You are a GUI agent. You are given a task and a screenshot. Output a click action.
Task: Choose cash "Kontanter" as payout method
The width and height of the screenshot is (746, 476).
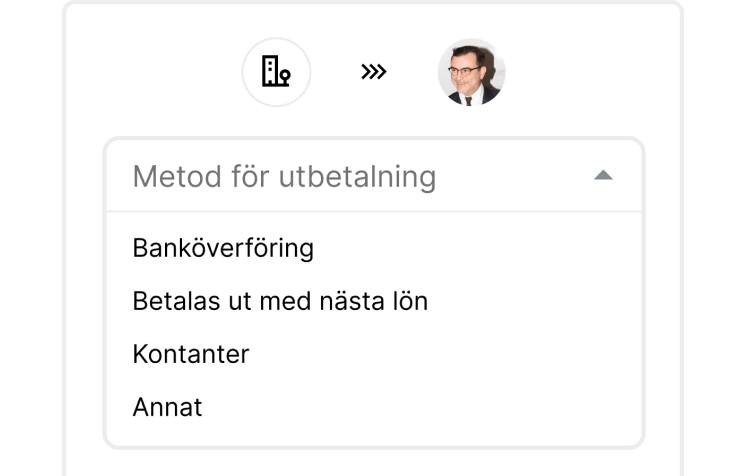pos(191,354)
